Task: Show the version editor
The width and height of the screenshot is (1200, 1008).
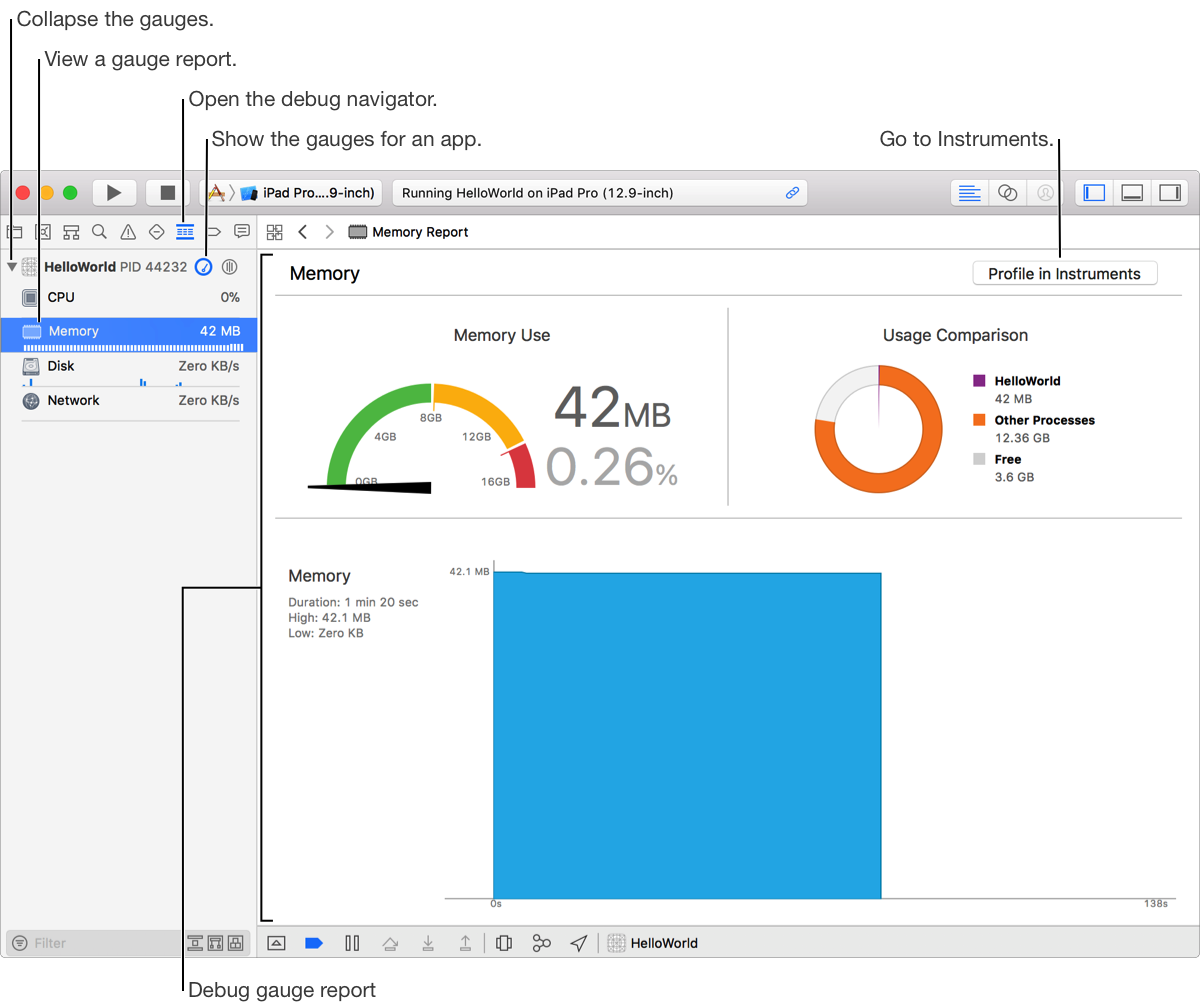Action: pyautogui.click(x=1045, y=193)
